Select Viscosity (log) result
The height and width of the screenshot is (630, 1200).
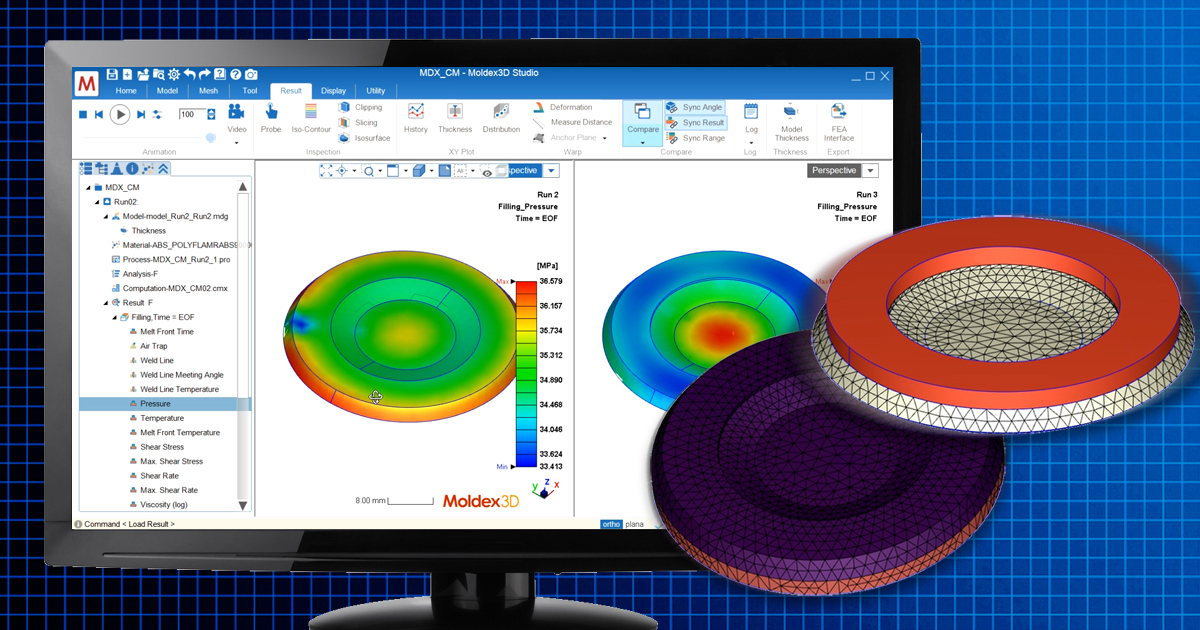163,504
